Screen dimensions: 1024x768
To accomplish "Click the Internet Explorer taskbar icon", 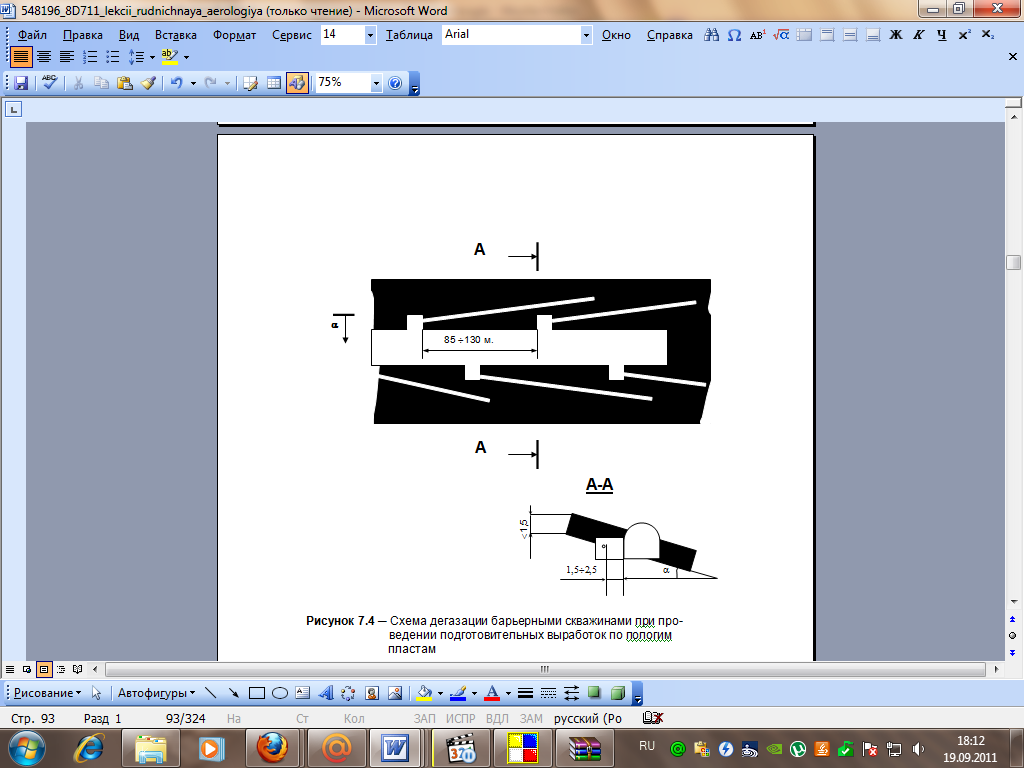I will [x=91, y=748].
